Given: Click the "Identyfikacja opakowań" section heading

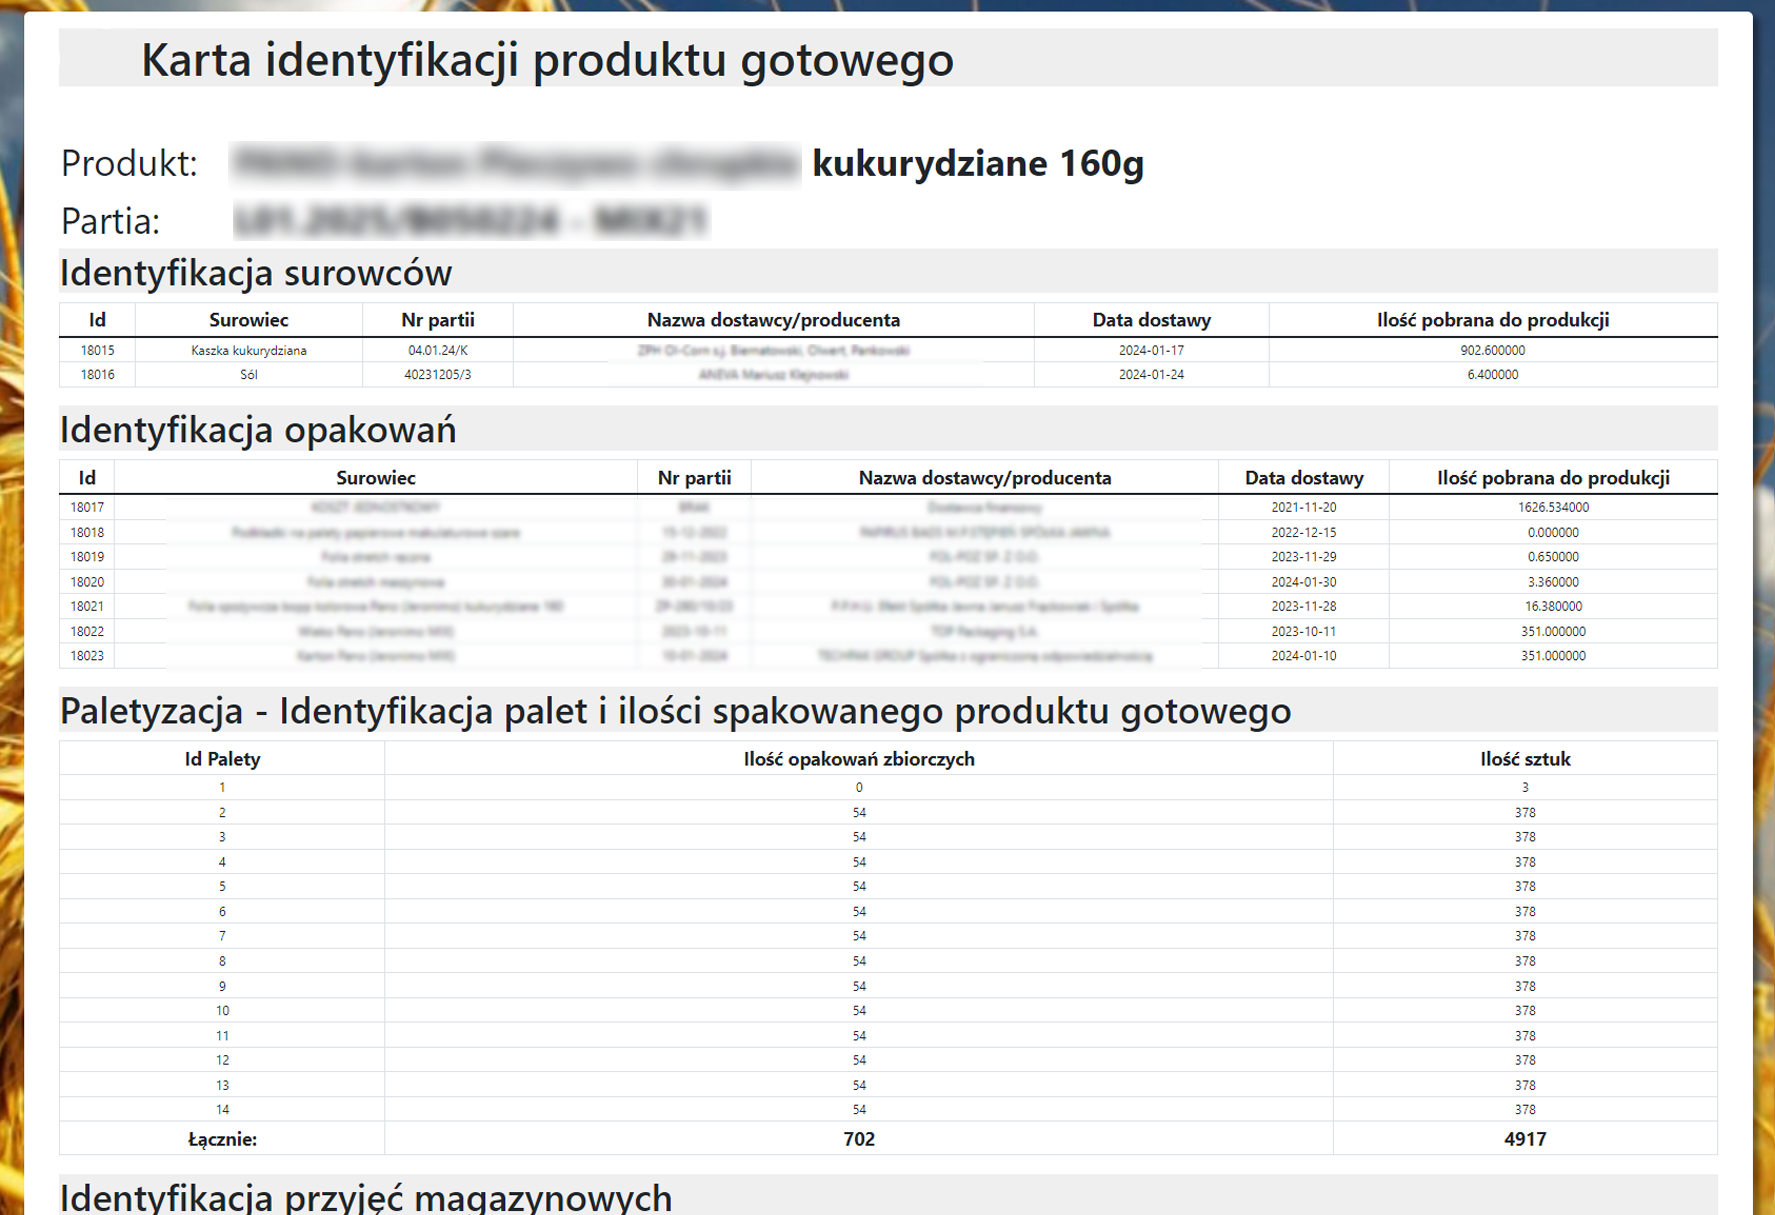Looking at the screenshot, I should point(258,430).
